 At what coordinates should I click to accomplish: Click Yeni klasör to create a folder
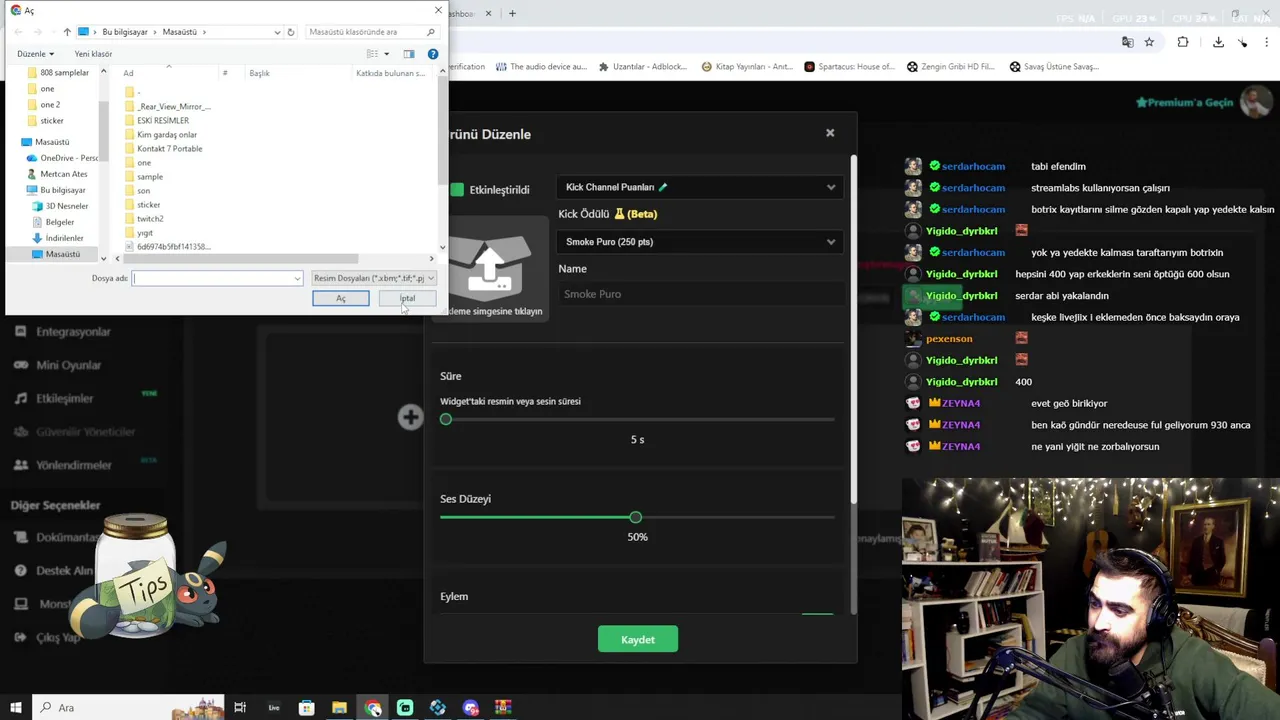coord(93,54)
